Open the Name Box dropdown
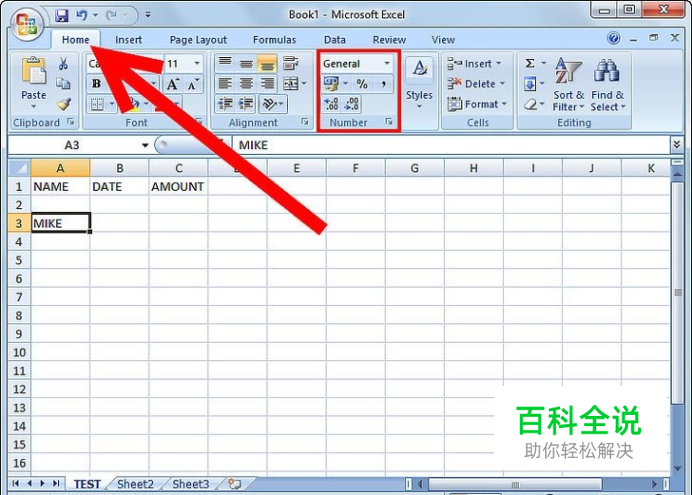The height and width of the screenshot is (495, 692). click(144, 145)
